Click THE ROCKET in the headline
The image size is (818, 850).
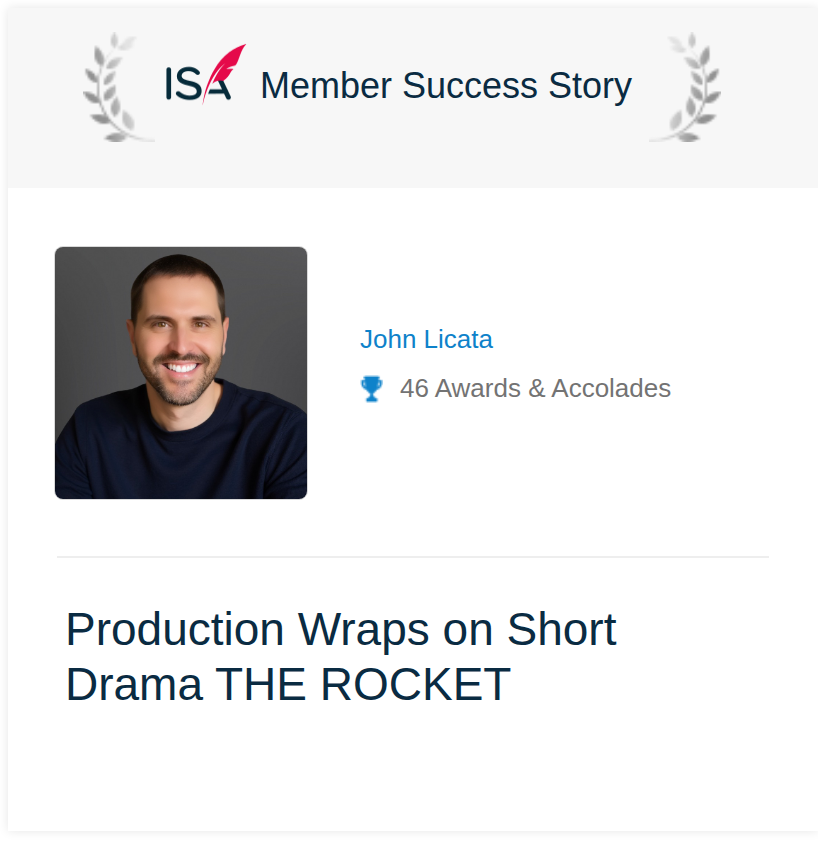(x=363, y=684)
